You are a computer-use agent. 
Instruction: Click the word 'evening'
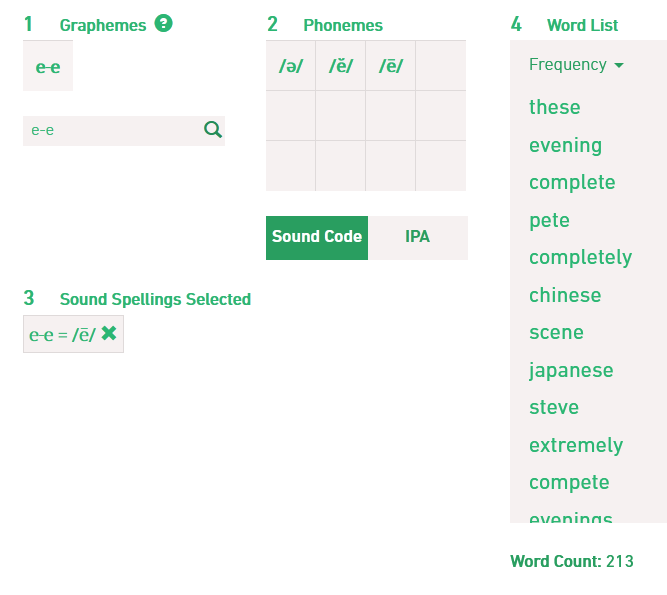[x=565, y=146]
